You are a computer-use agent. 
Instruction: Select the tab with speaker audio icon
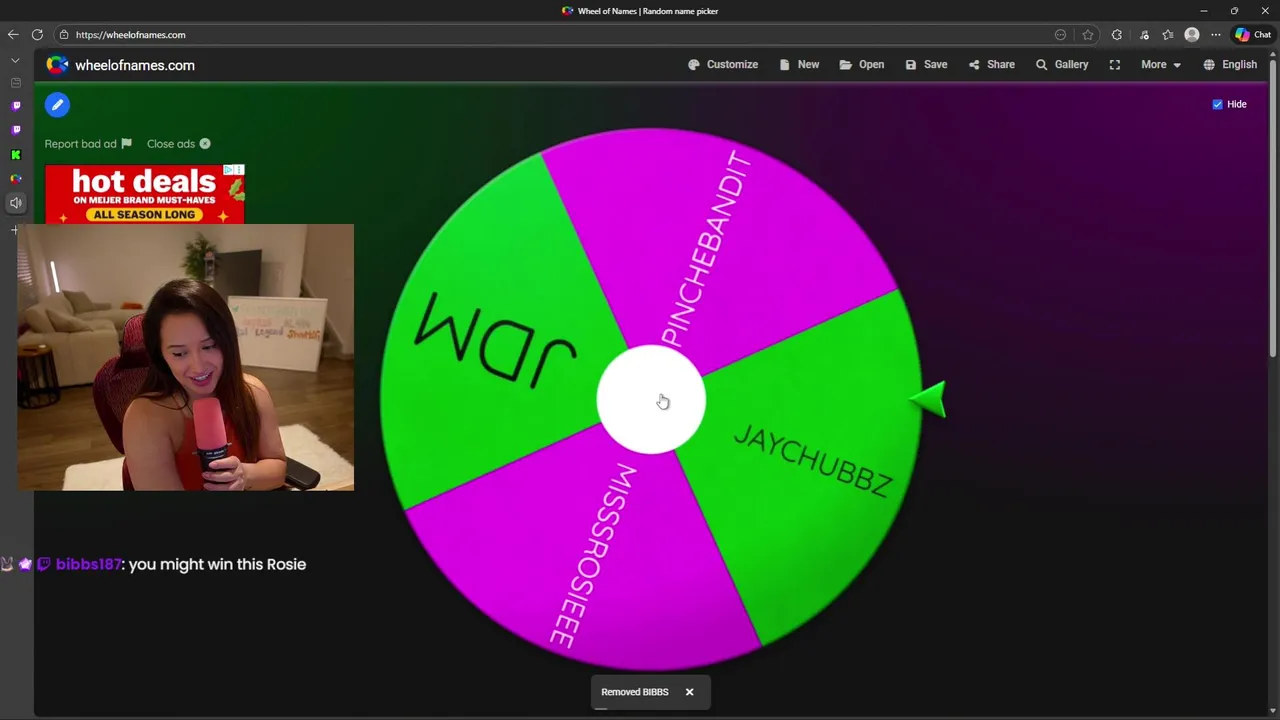point(15,203)
